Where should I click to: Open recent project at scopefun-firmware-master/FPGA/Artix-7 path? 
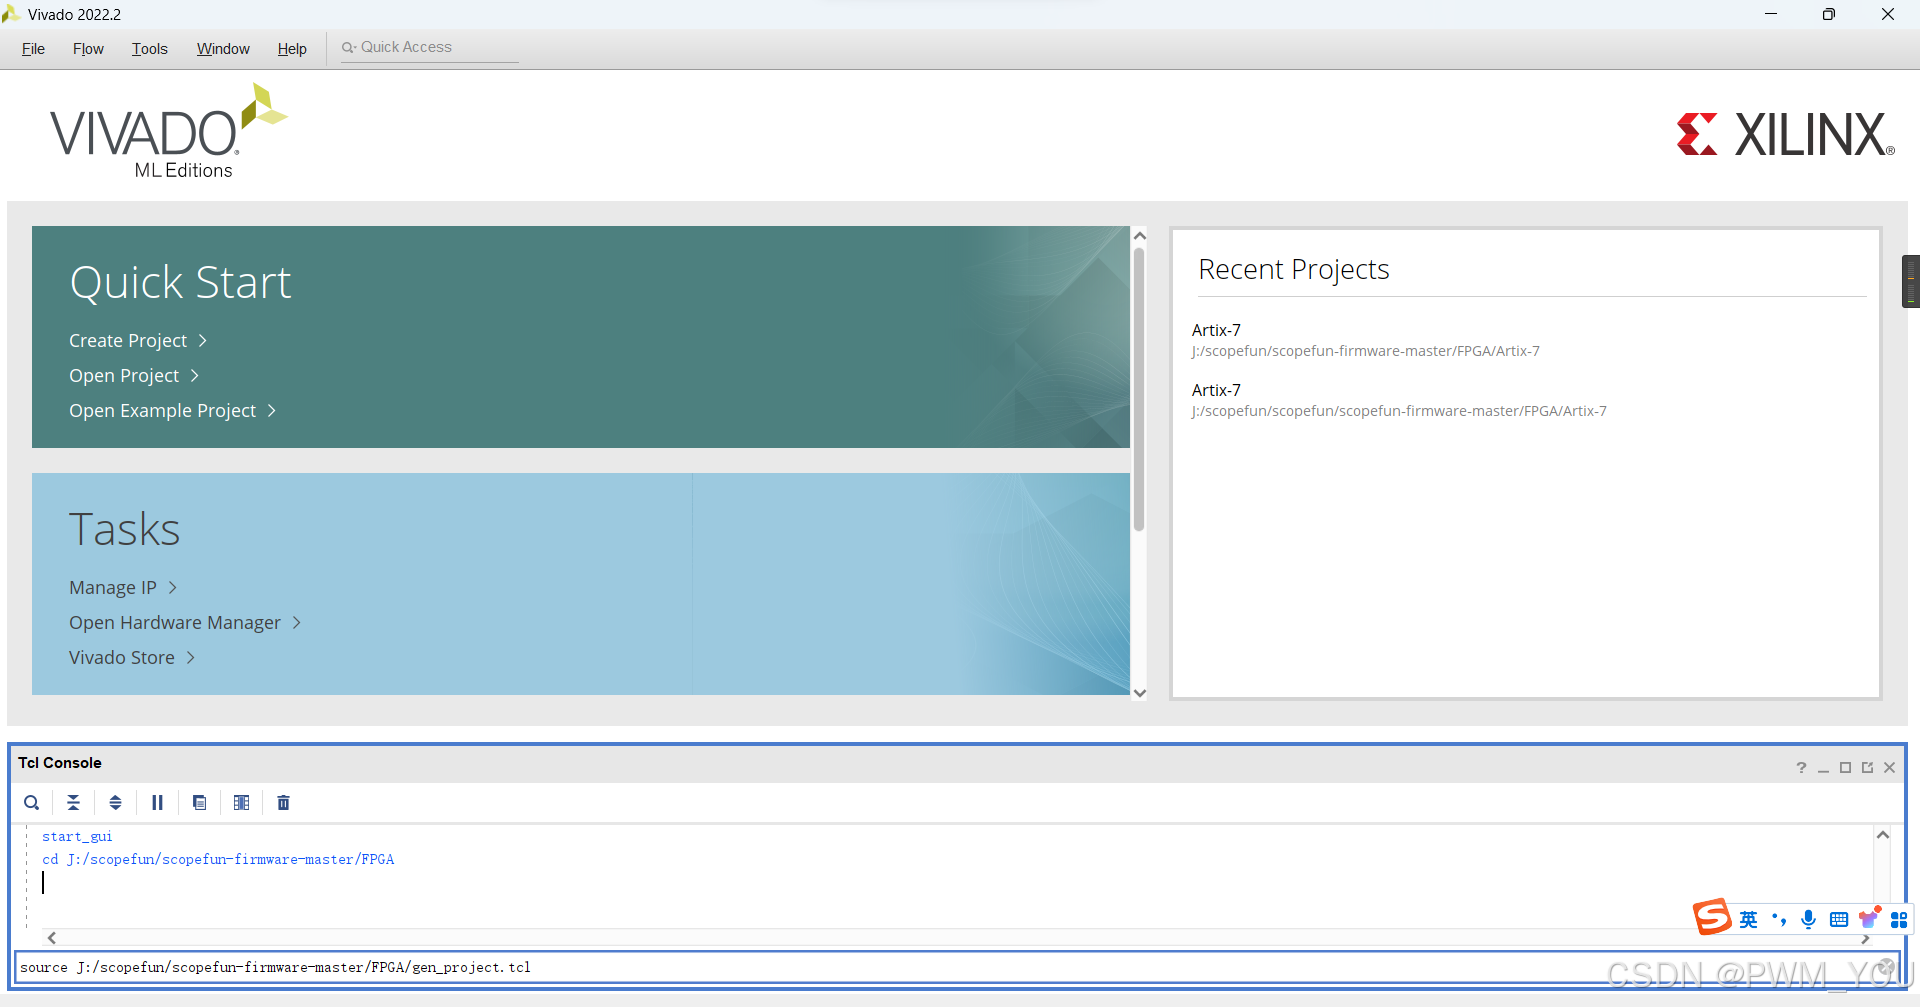coord(1365,340)
